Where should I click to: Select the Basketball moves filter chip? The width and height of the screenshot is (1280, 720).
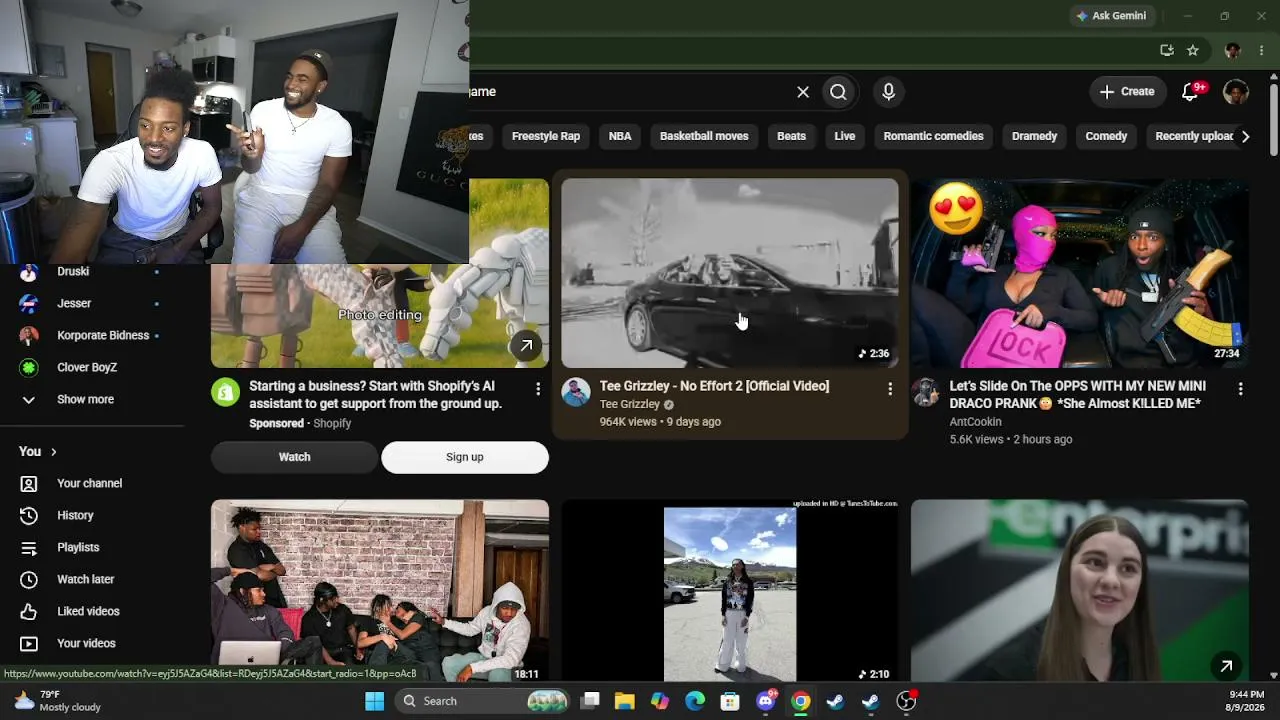[x=704, y=136]
